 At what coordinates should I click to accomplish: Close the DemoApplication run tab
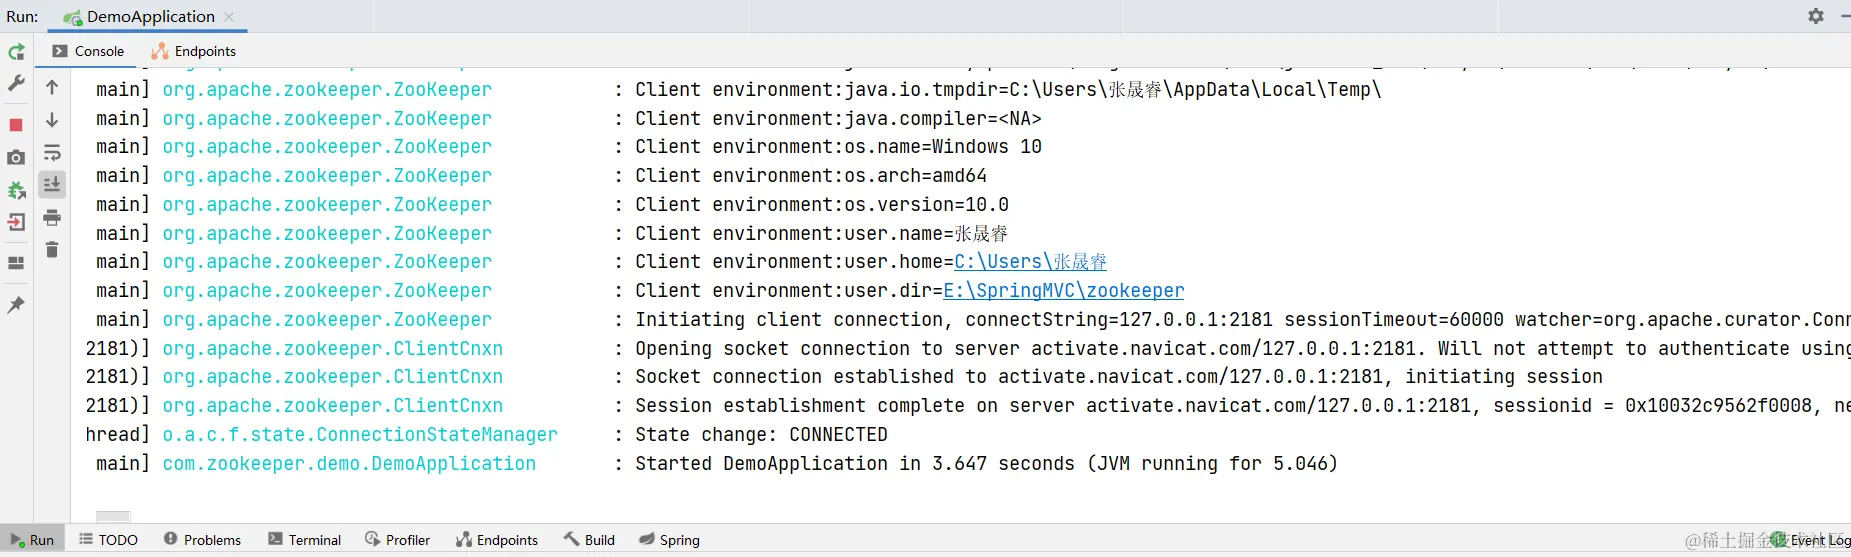(229, 17)
